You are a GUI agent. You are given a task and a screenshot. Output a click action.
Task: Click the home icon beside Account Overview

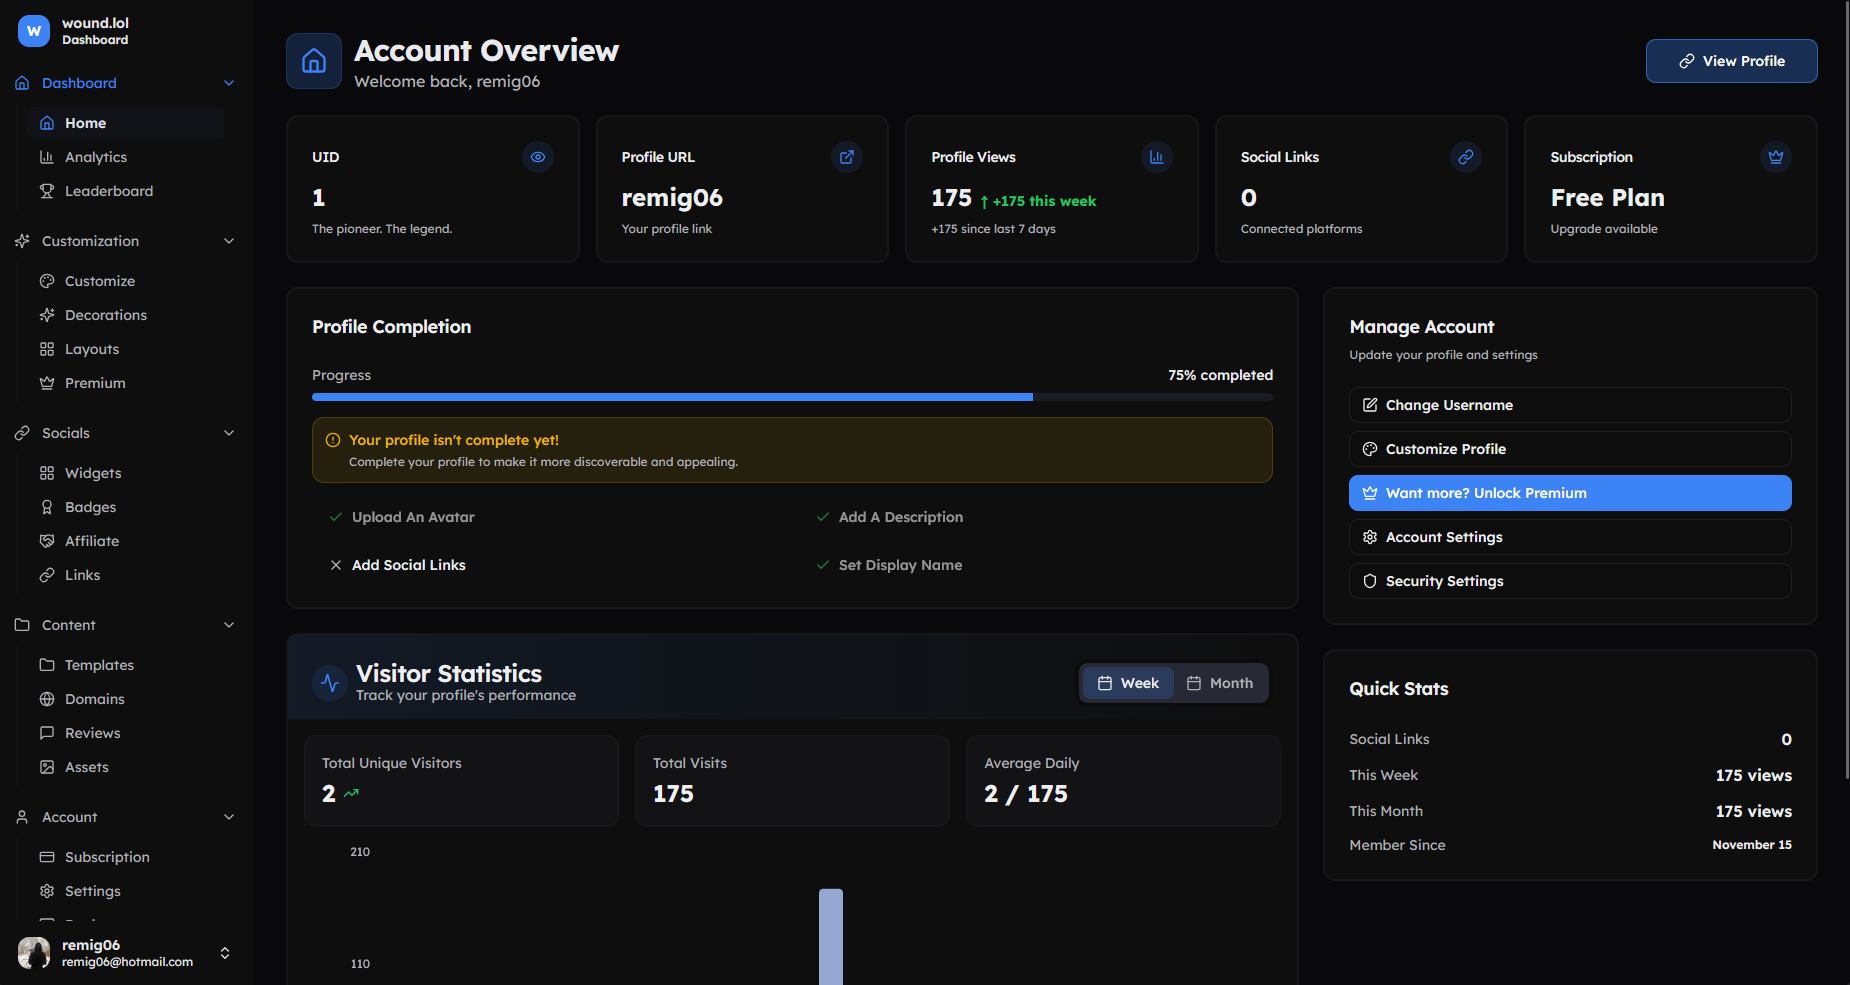314,61
